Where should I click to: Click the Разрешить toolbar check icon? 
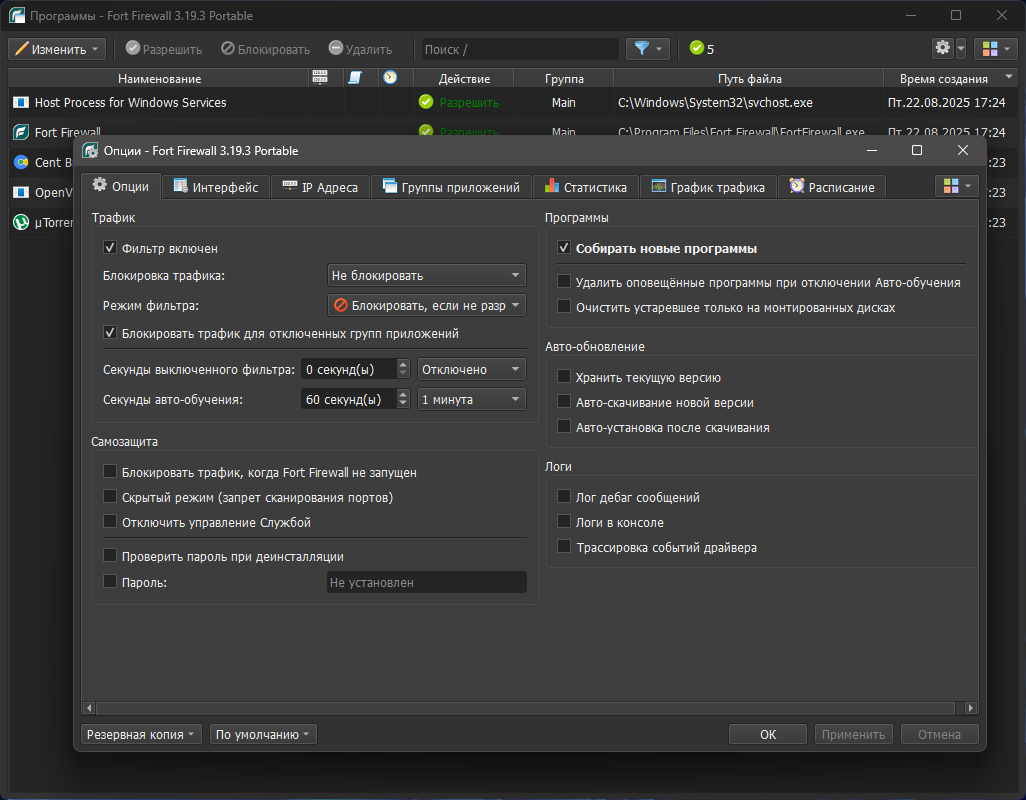coord(133,48)
